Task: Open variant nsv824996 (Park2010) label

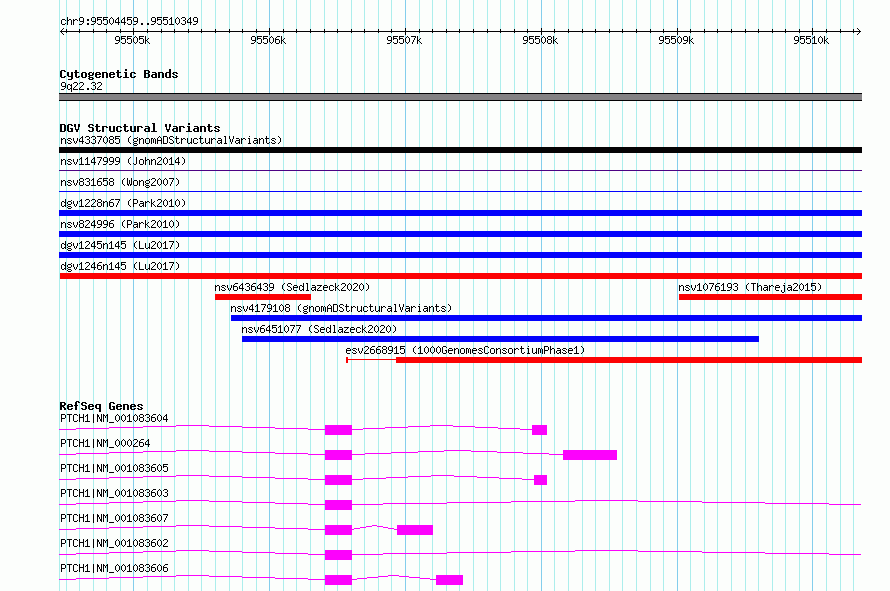Action: pos(120,224)
